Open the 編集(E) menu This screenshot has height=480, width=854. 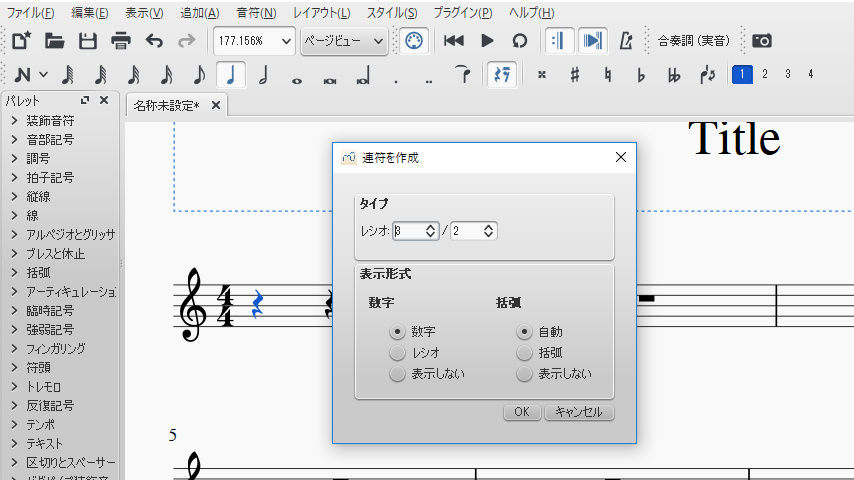click(89, 13)
